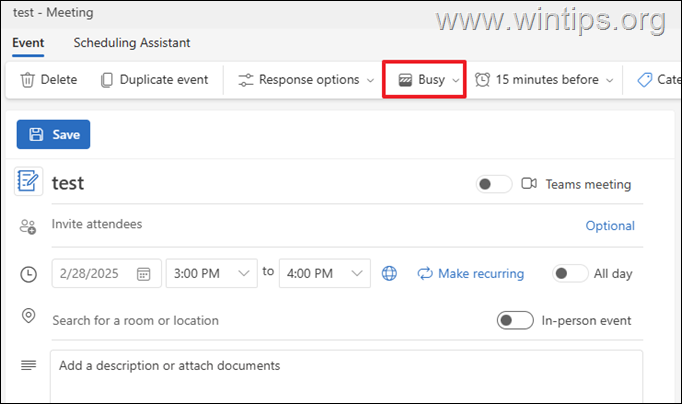Click the description lines icon
This screenshot has height=404, width=682.
29,365
